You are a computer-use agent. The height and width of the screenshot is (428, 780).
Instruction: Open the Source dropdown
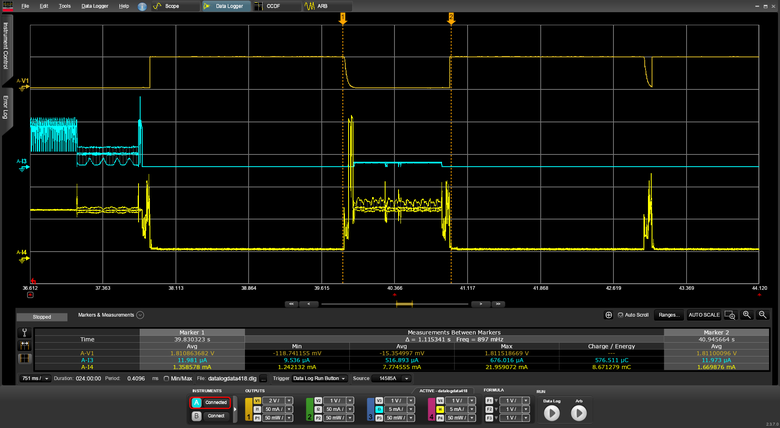coord(391,379)
